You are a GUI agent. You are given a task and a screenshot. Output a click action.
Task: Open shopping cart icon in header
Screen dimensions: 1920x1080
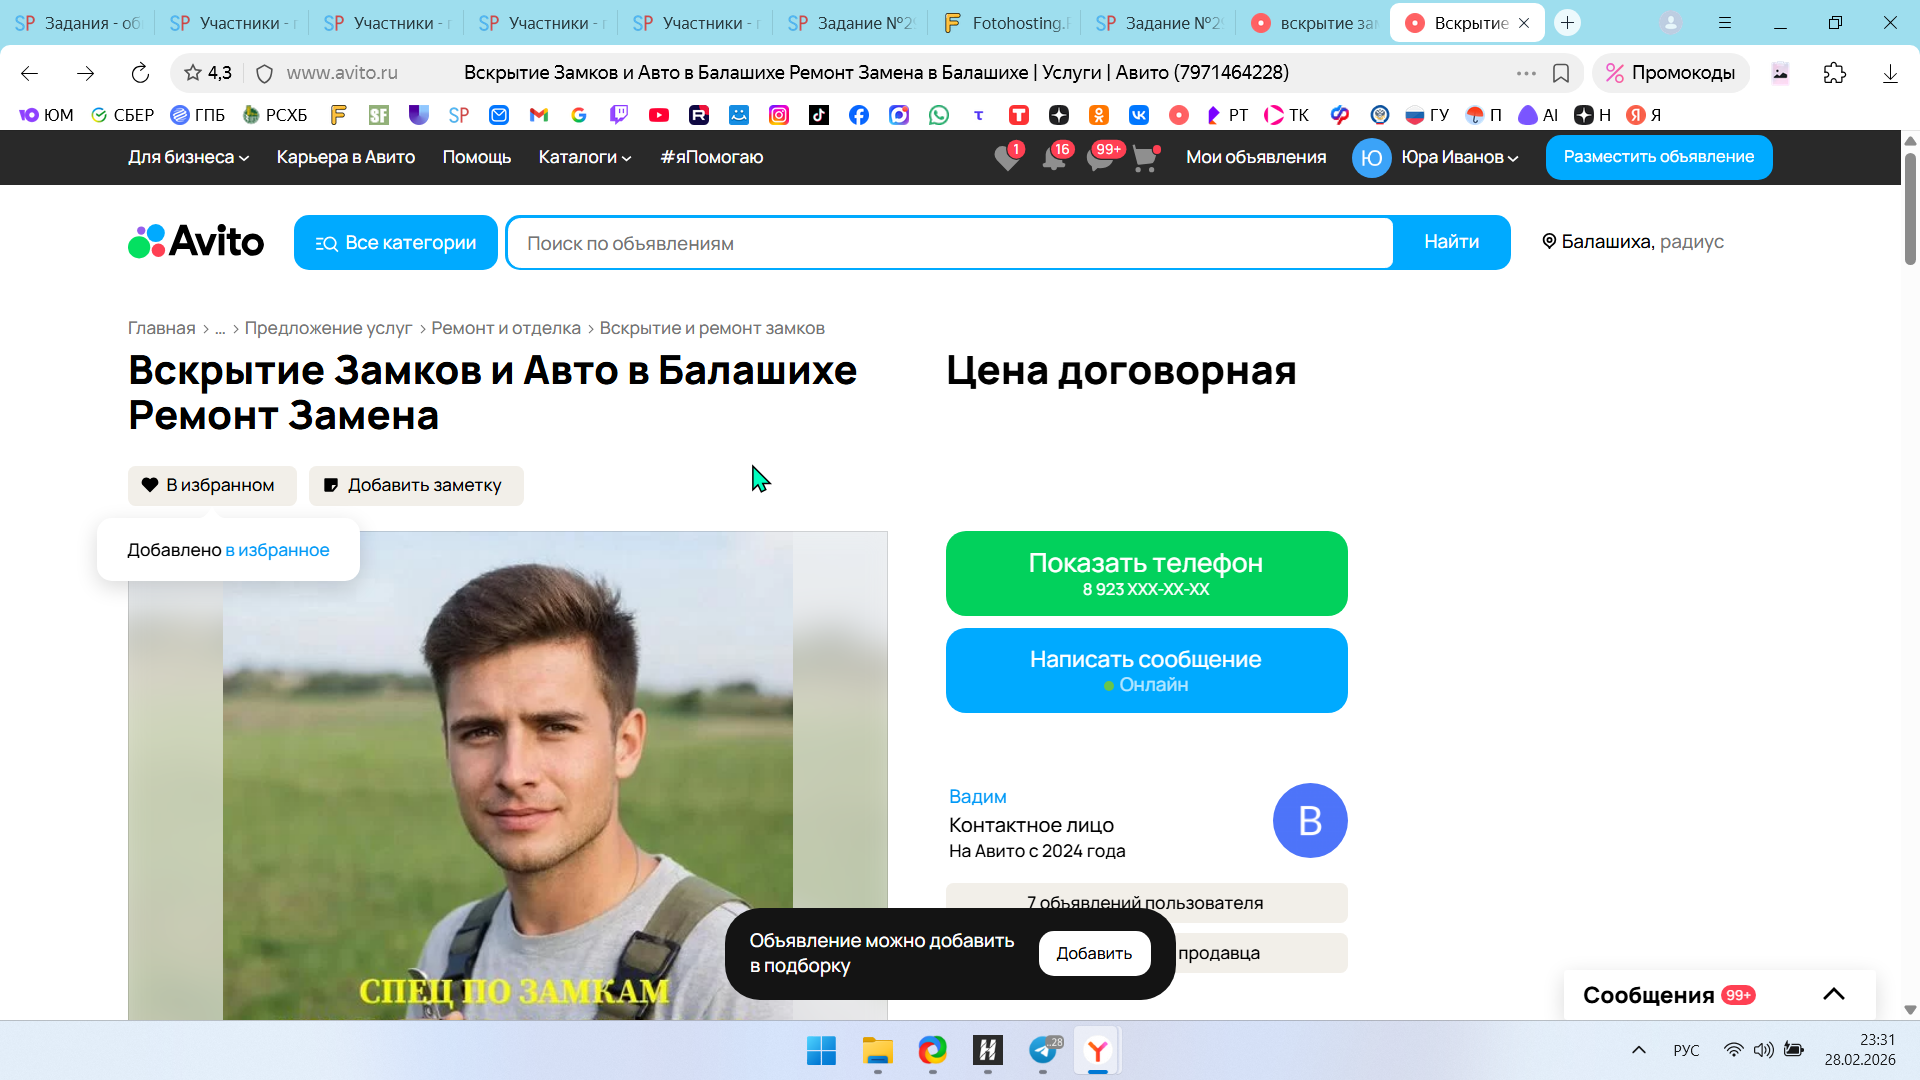tap(1144, 158)
